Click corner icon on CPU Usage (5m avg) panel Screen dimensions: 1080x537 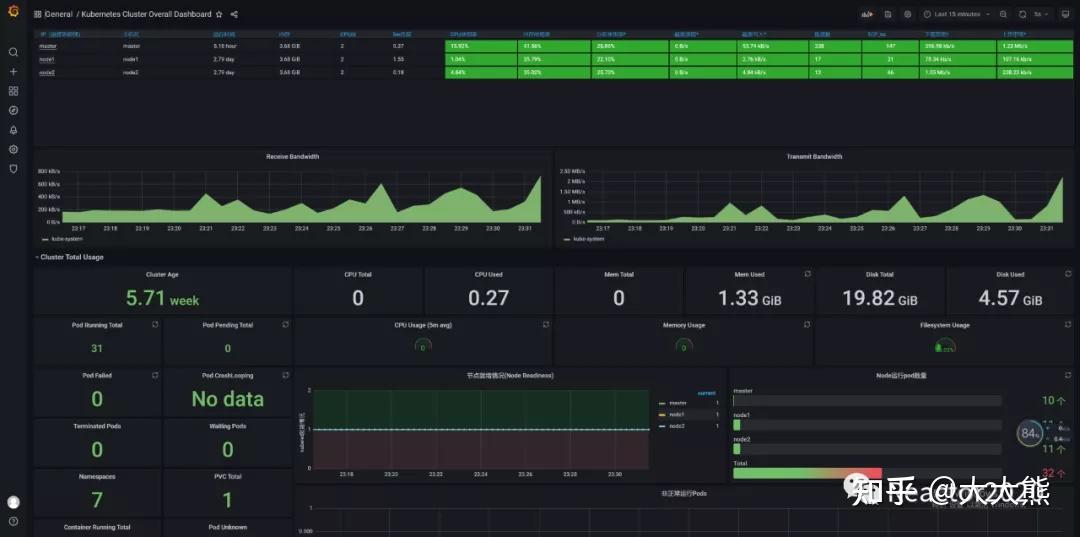(x=546, y=325)
